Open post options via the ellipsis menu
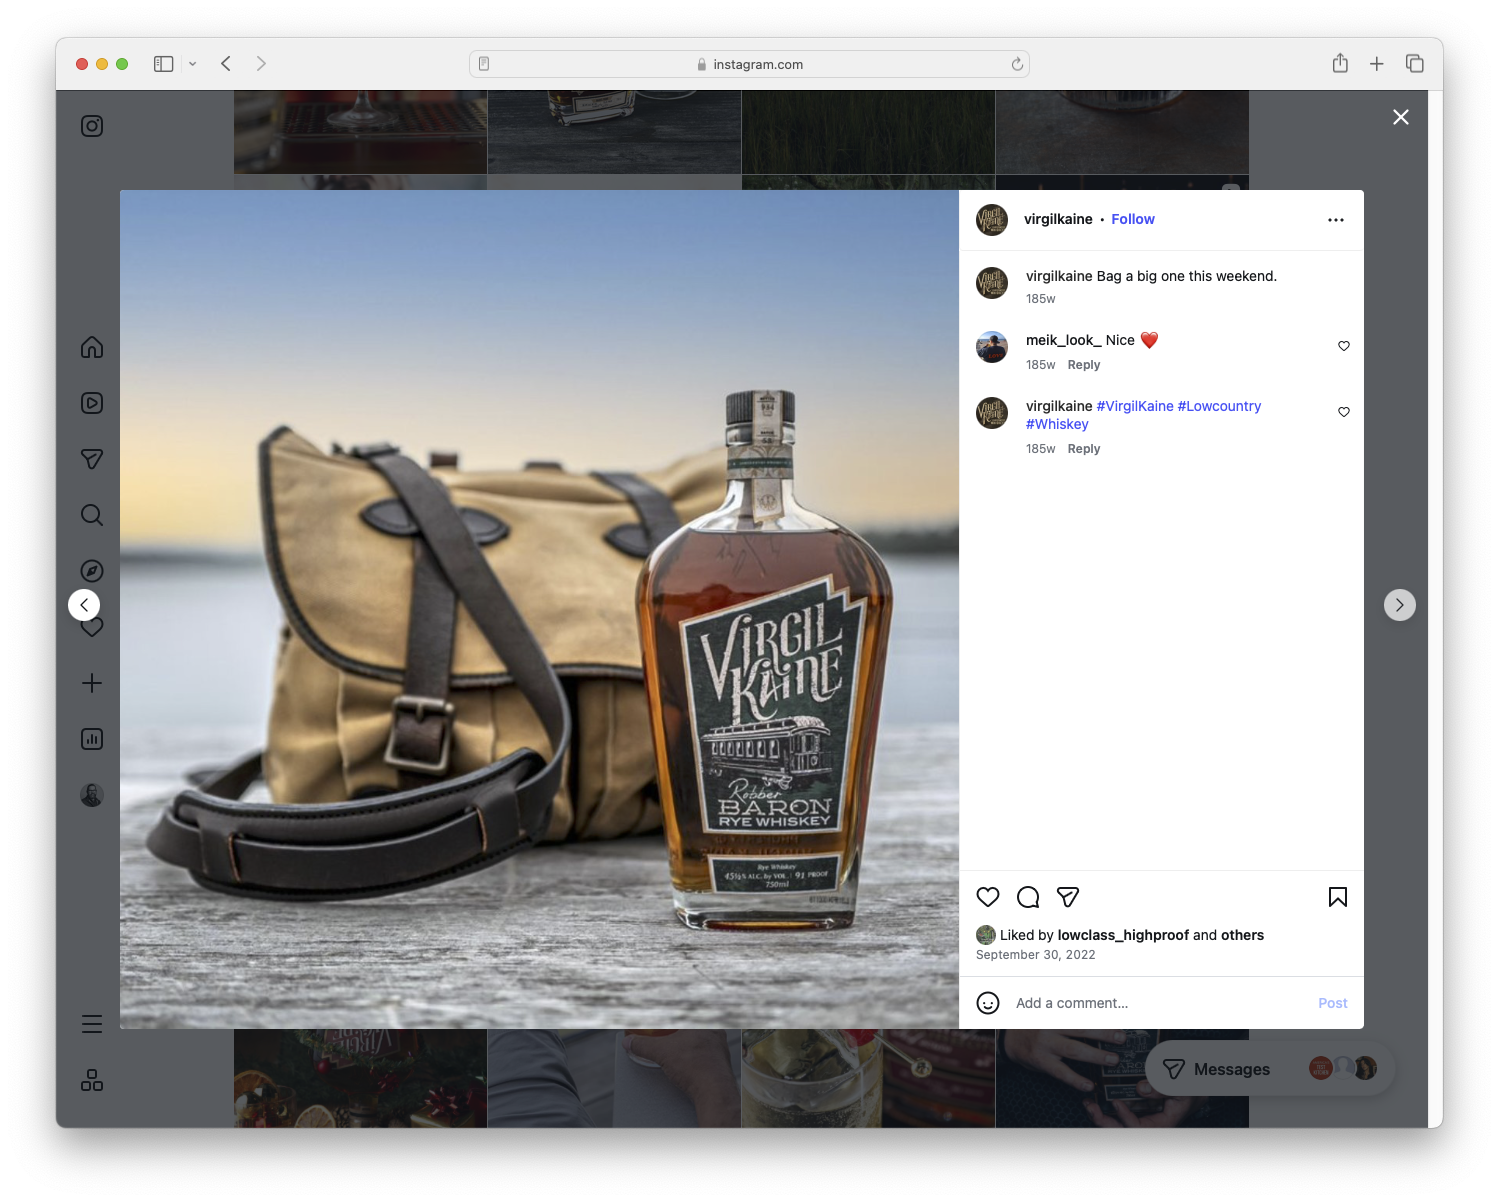 1336,219
